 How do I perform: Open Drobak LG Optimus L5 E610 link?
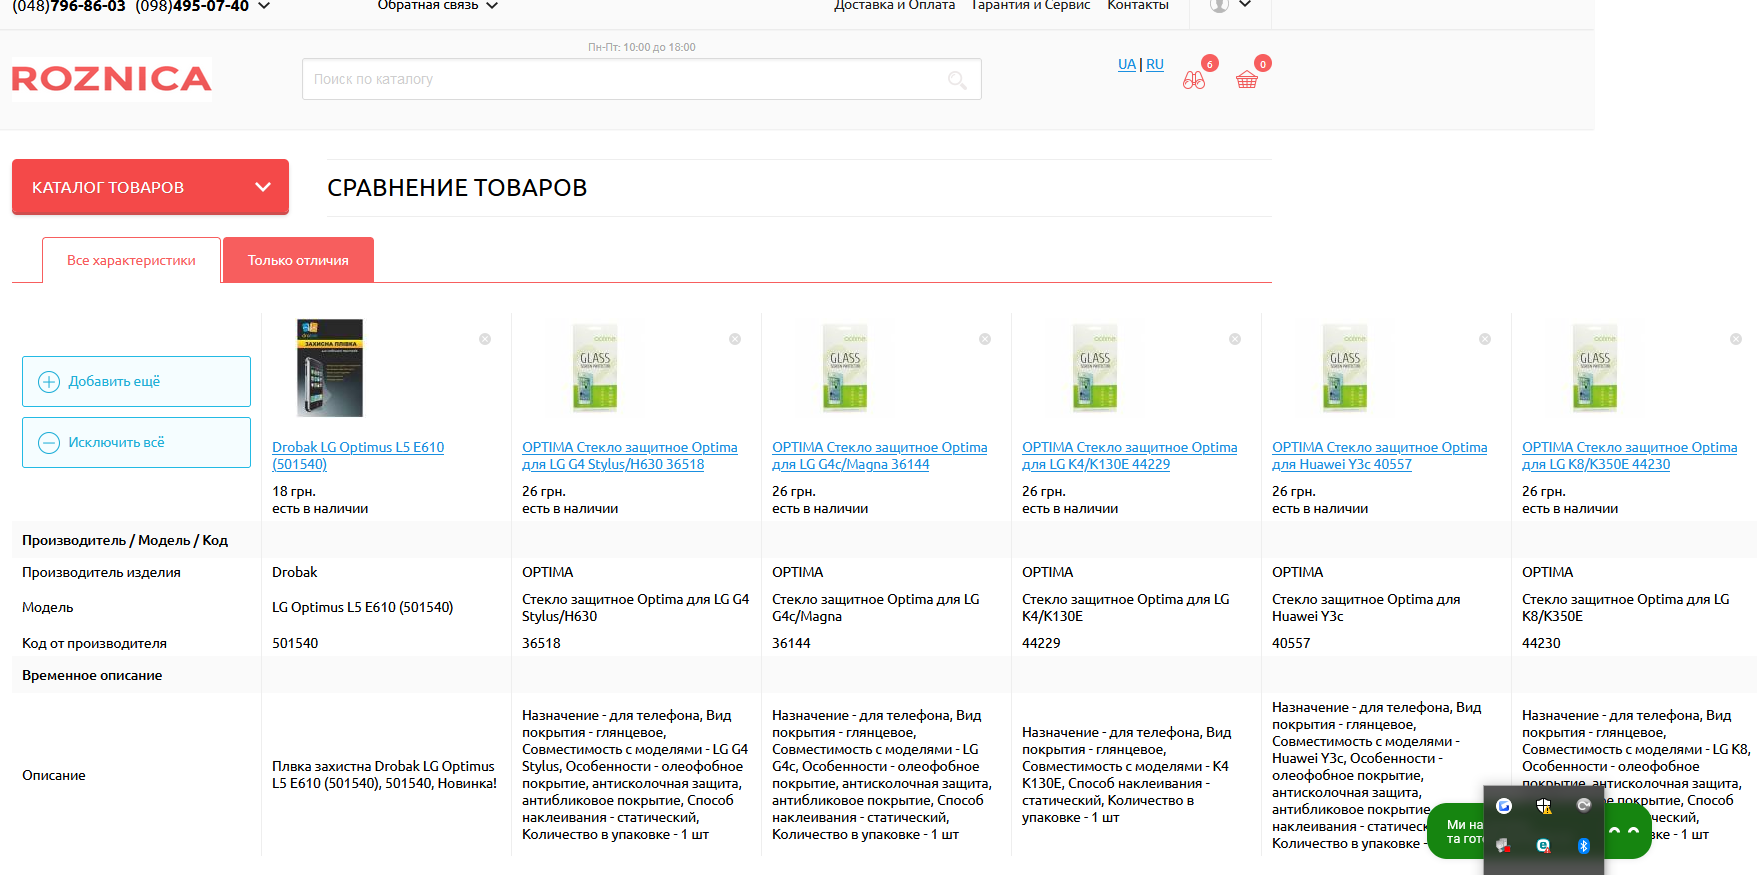point(358,456)
